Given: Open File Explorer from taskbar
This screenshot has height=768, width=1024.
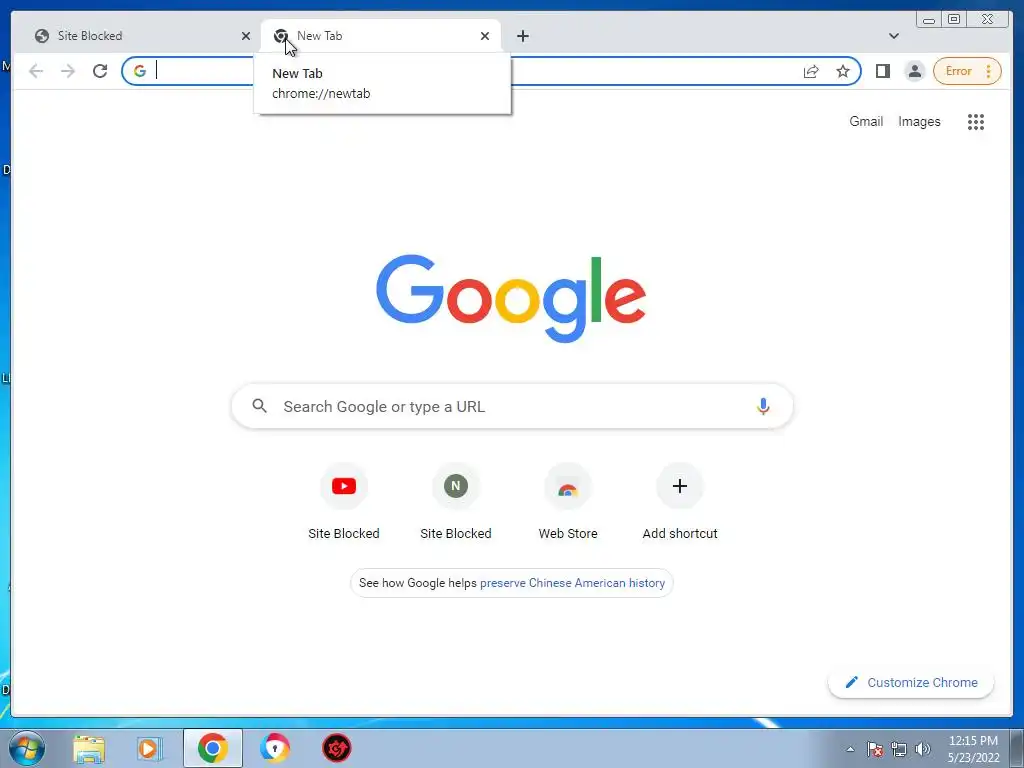Looking at the screenshot, I should click(89, 748).
